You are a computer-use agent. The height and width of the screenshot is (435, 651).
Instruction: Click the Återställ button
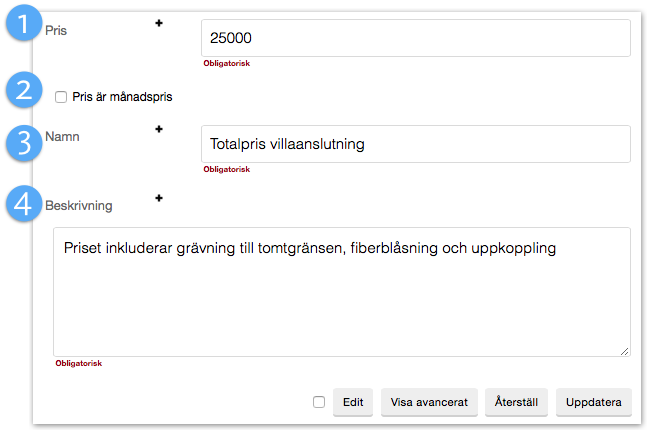[x=517, y=402]
